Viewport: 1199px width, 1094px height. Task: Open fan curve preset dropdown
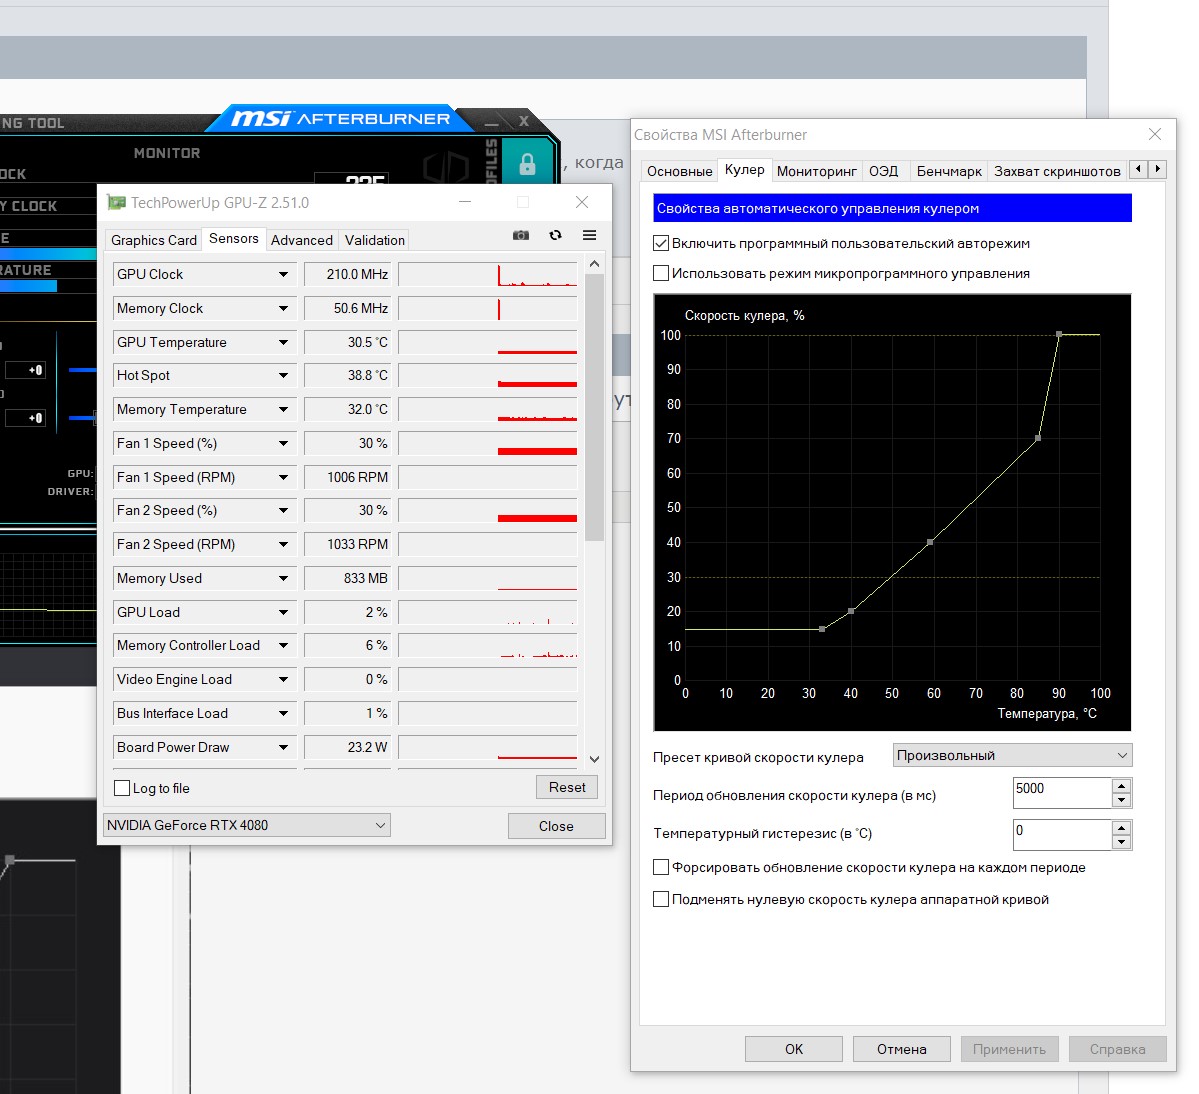(1012, 755)
